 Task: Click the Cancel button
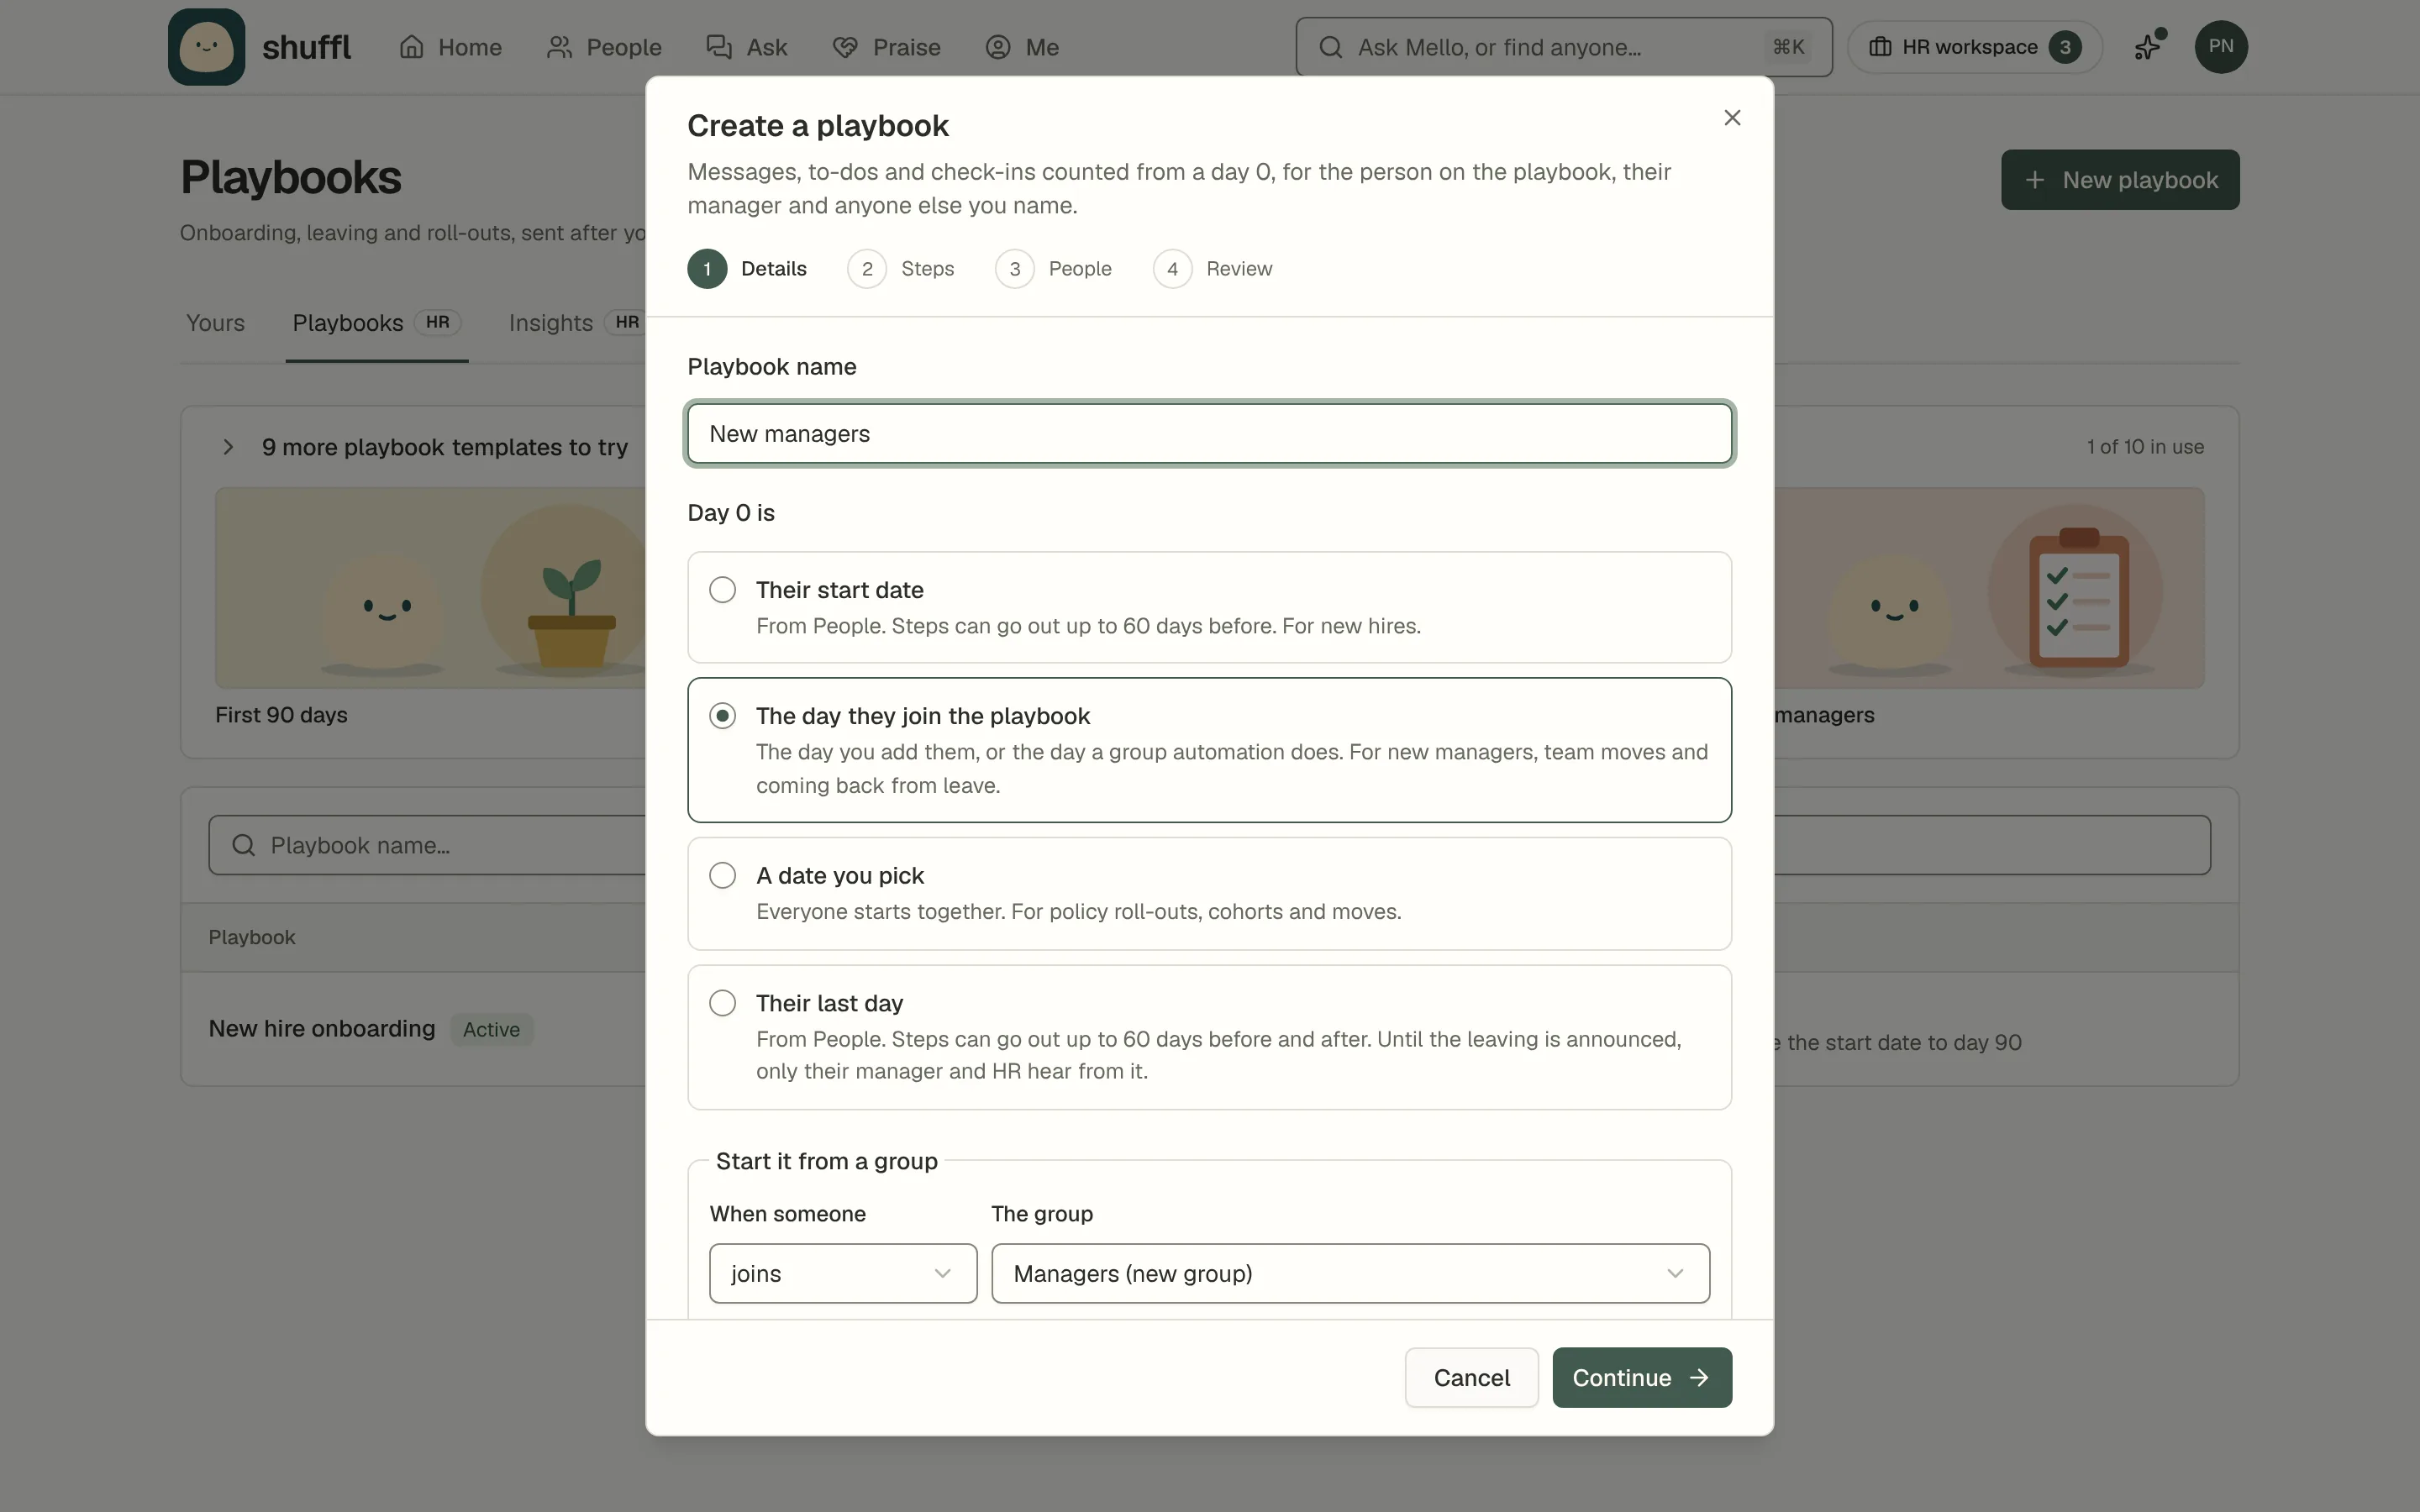pos(1471,1377)
